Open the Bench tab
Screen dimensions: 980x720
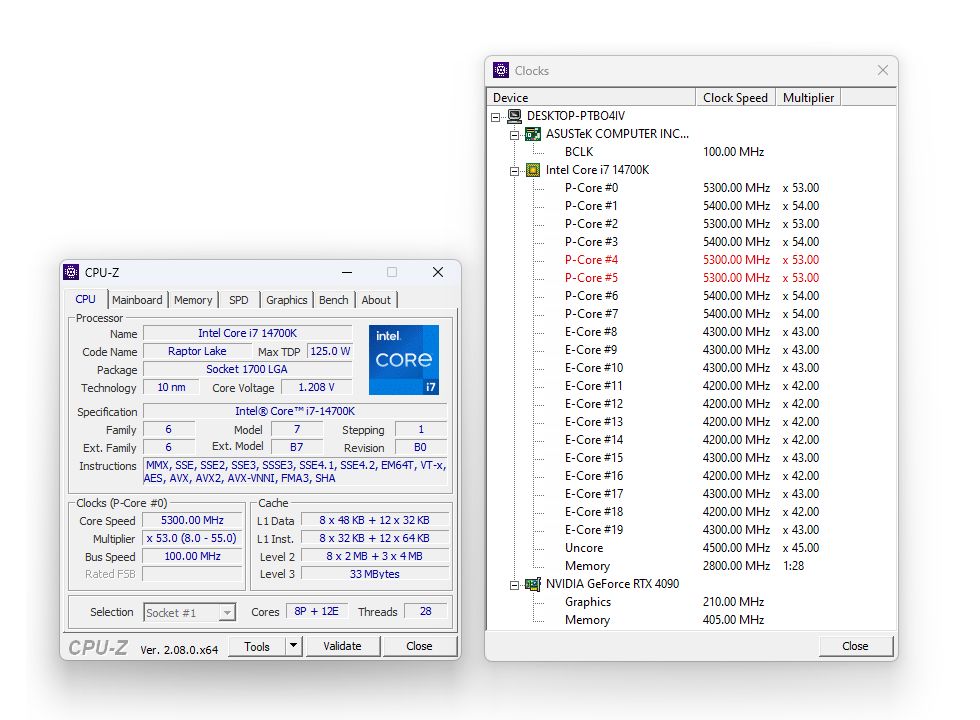[333, 300]
